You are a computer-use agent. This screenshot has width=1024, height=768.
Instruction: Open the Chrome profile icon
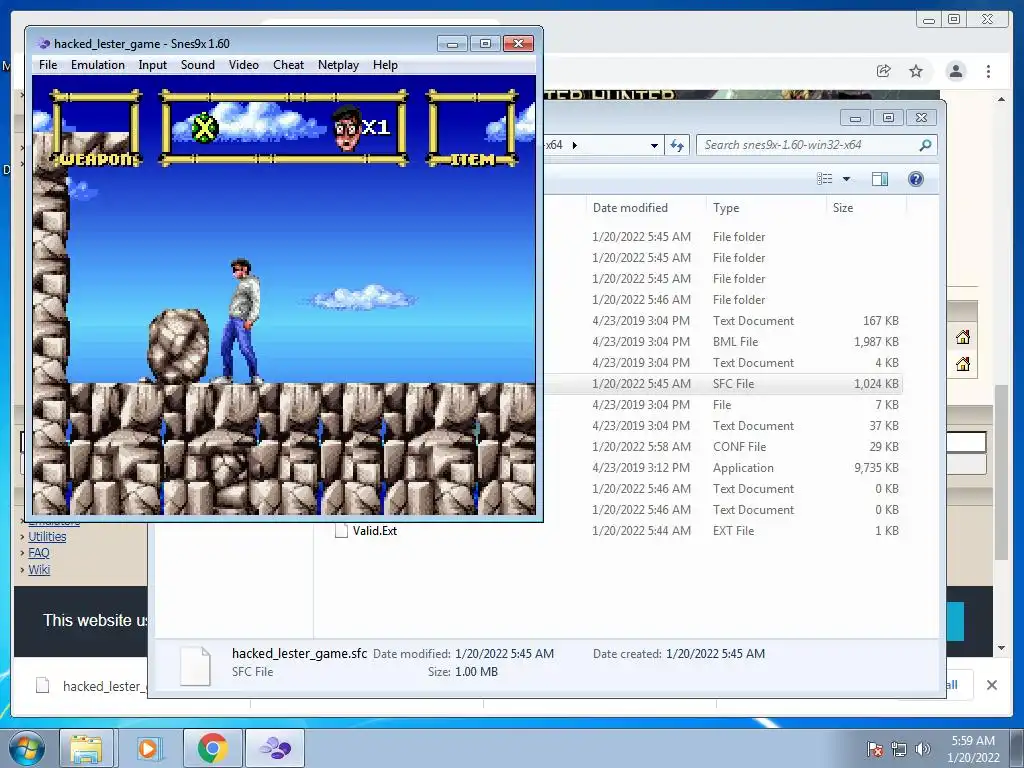pos(955,71)
